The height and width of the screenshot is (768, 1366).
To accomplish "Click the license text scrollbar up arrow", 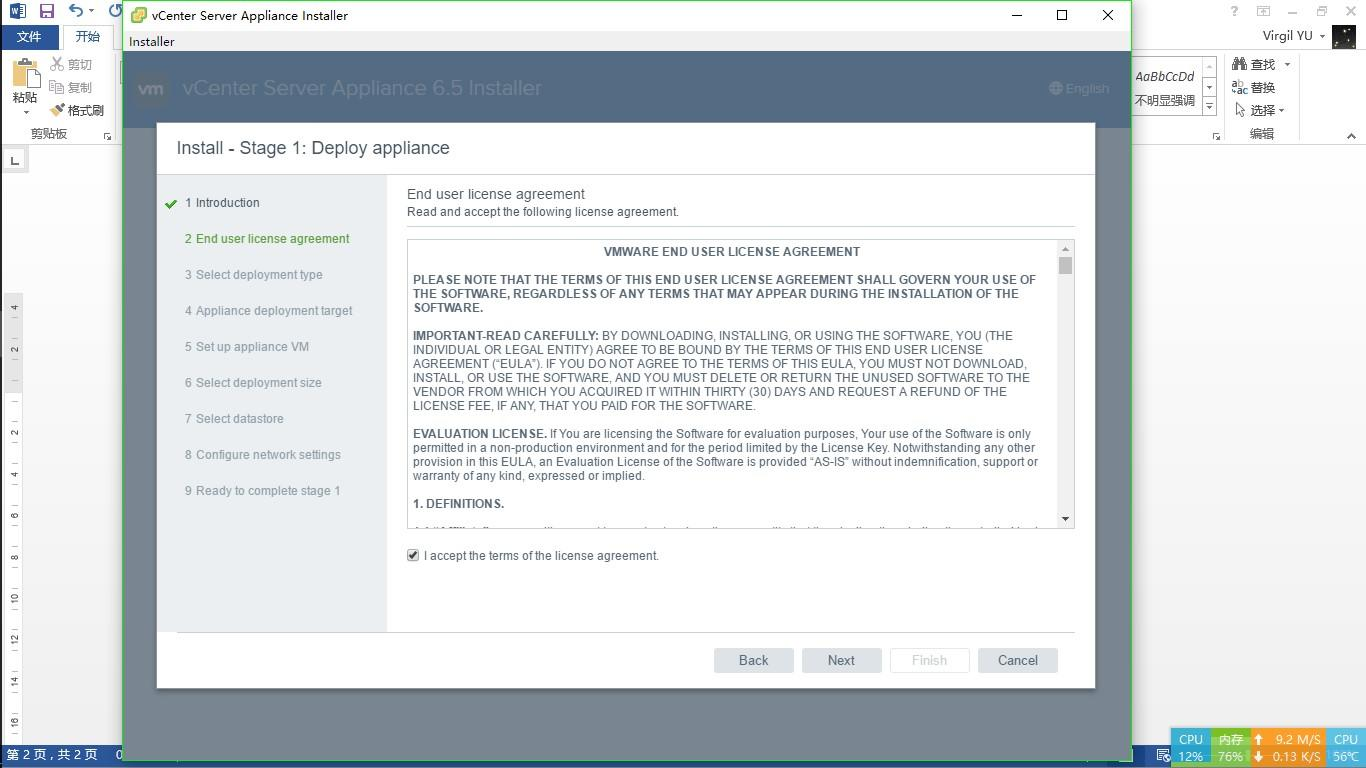I will click(x=1065, y=248).
